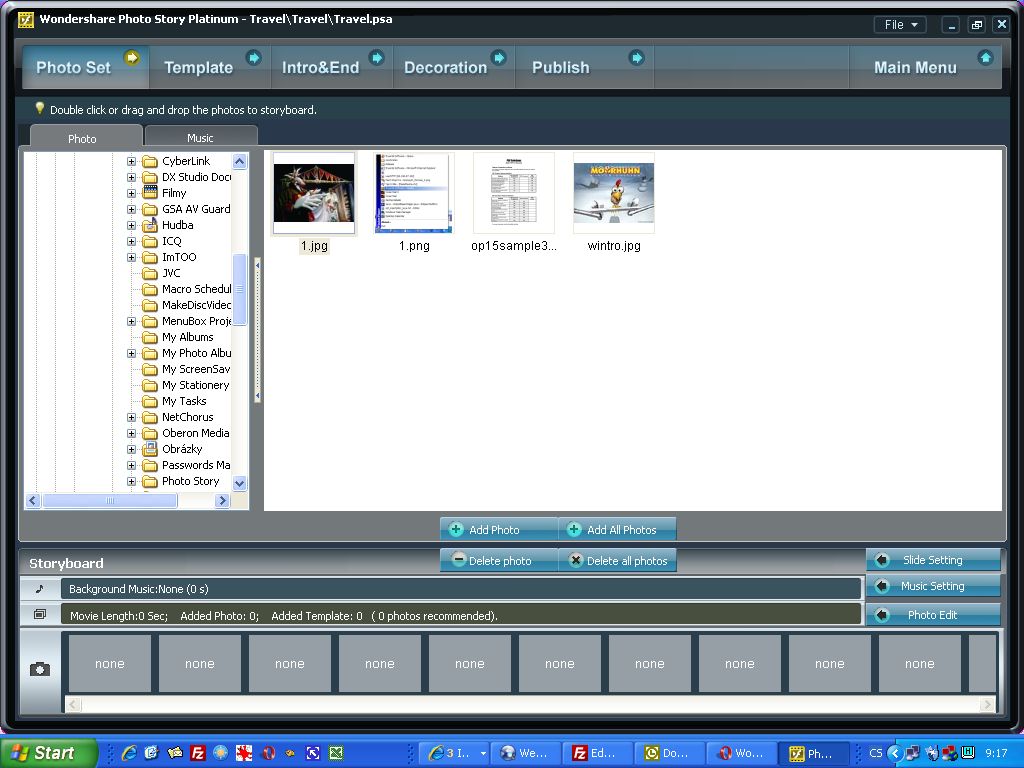Open the Windows Start menu

coord(48,753)
